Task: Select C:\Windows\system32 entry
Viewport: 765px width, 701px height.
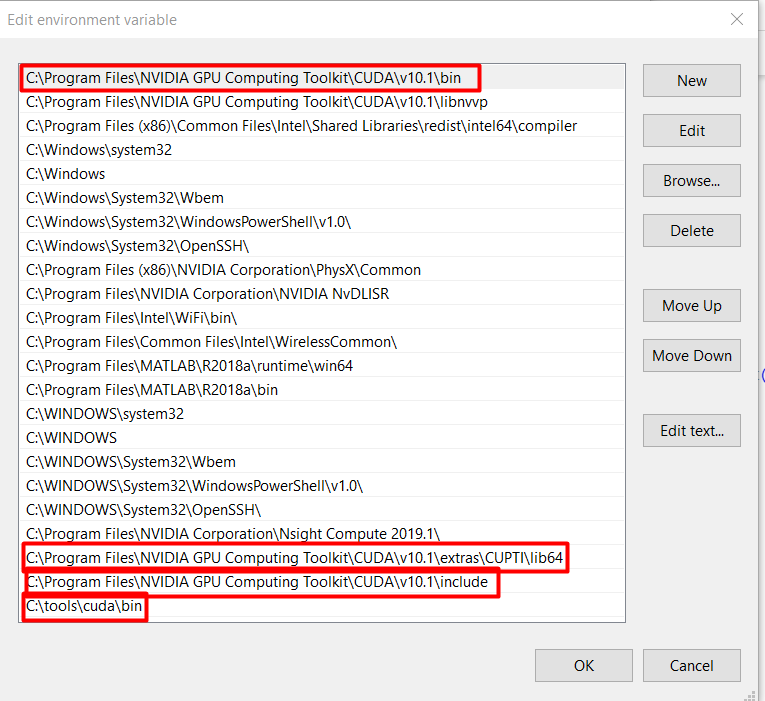Action: pos(322,149)
